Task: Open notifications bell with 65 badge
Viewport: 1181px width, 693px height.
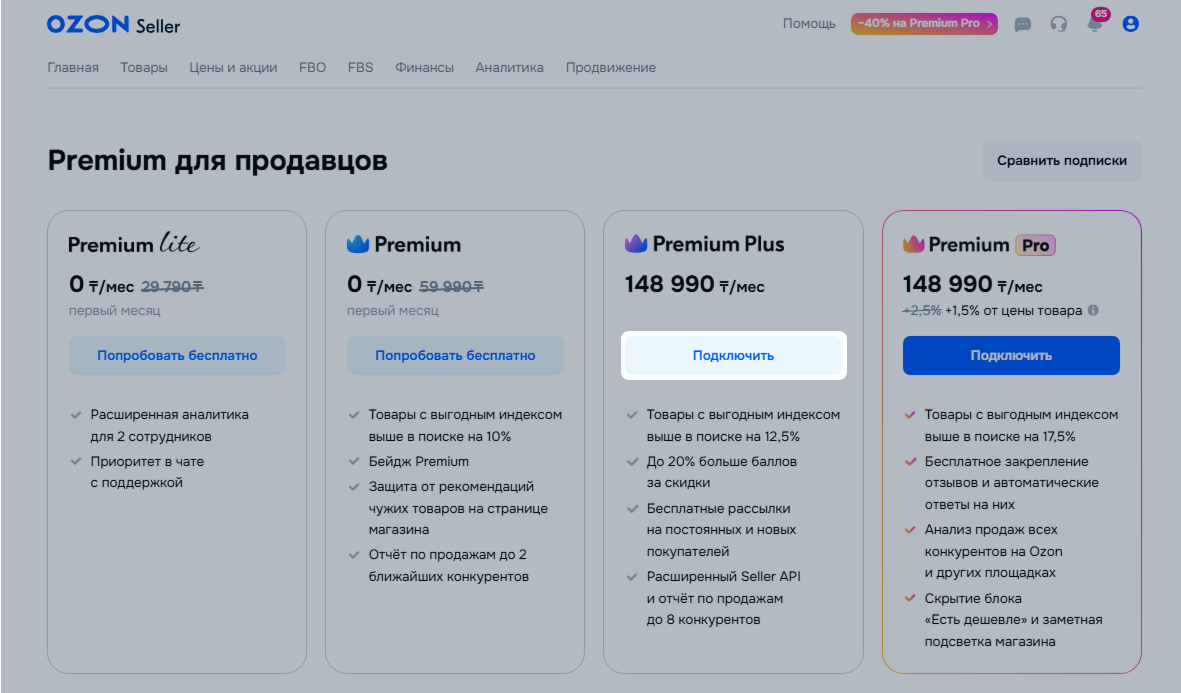Action: (1095, 24)
